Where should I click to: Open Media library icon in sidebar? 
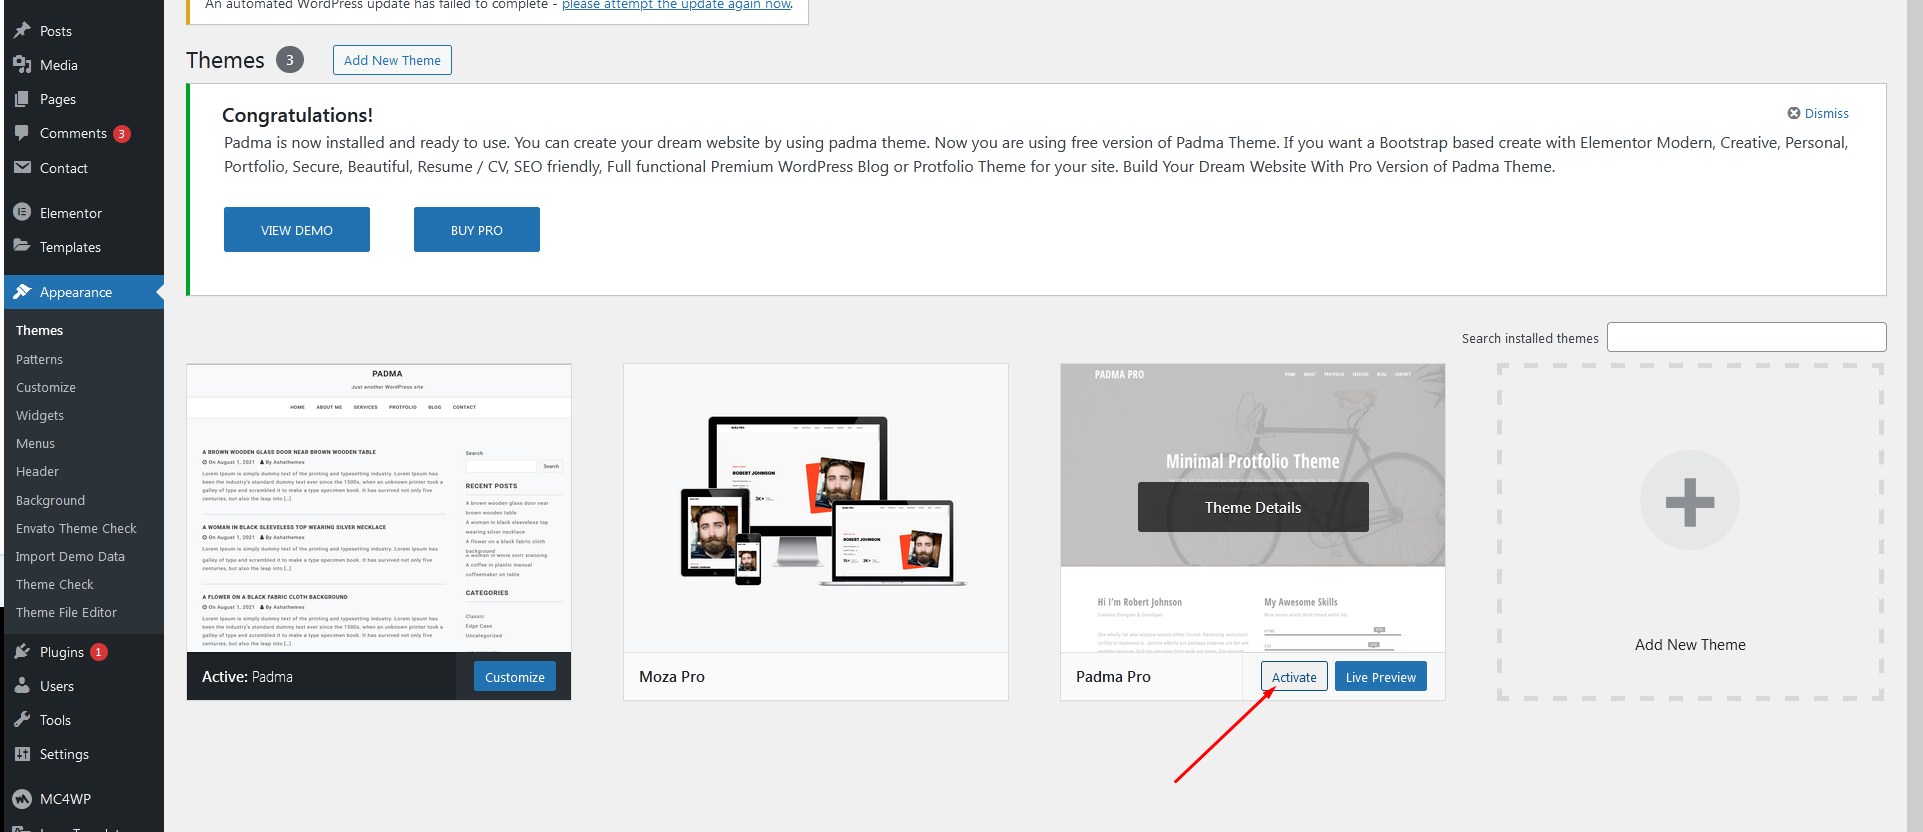click(x=22, y=65)
